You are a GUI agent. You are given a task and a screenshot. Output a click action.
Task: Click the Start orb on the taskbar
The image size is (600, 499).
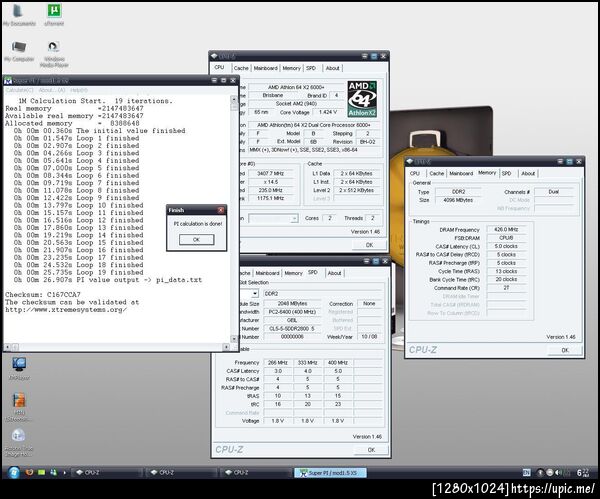13,473
